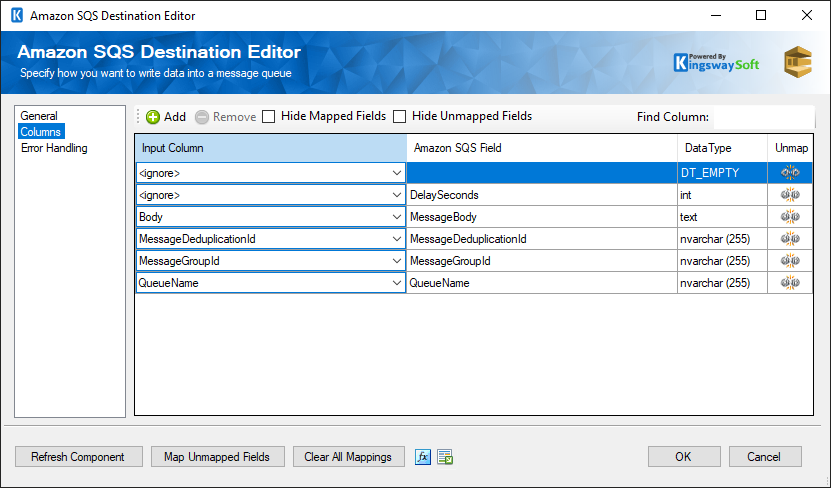The width and height of the screenshot is (831, 488).
Task: Click the DT_EMPTY data type cell
Action: click(722, 173)
